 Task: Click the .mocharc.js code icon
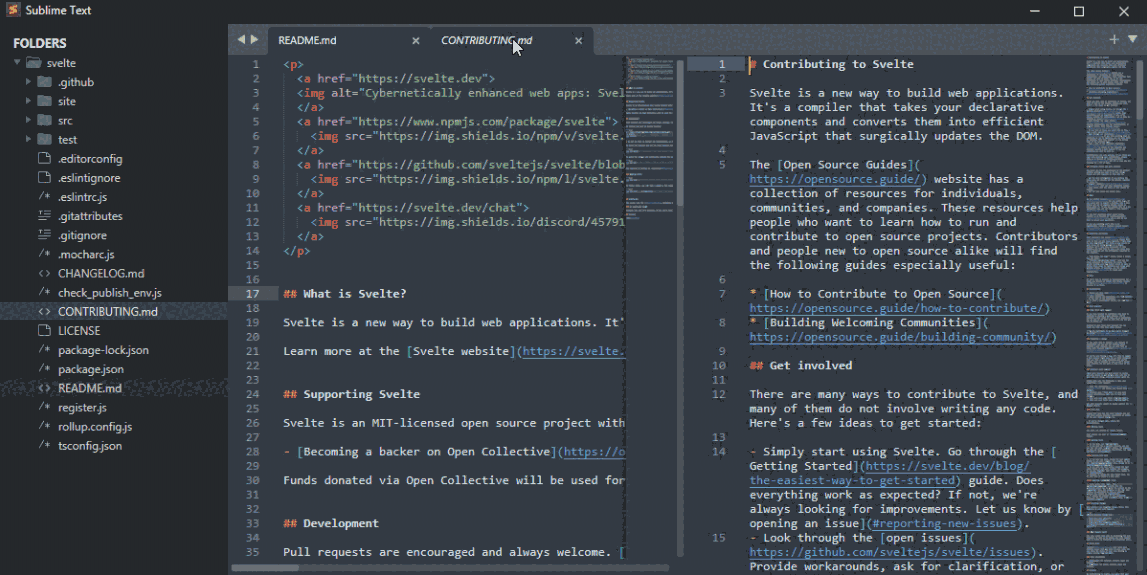(x=45, y=254)
